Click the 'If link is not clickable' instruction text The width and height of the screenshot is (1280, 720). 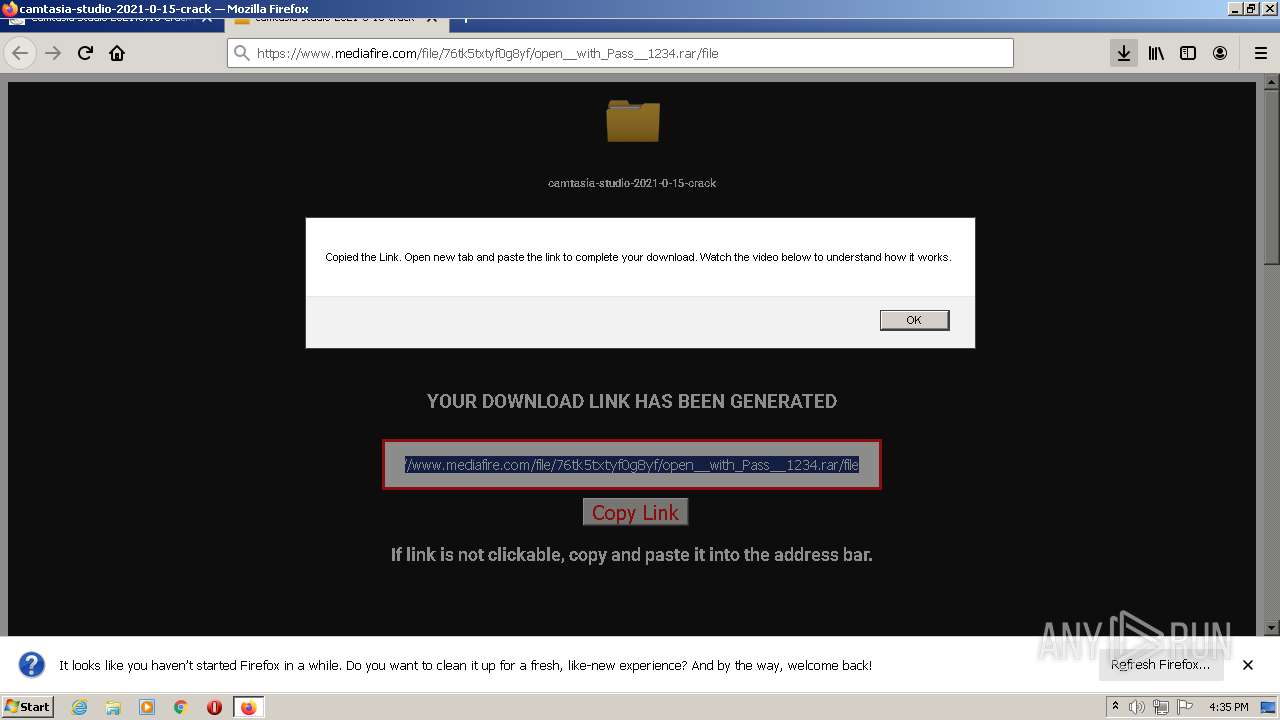[632, 554]
